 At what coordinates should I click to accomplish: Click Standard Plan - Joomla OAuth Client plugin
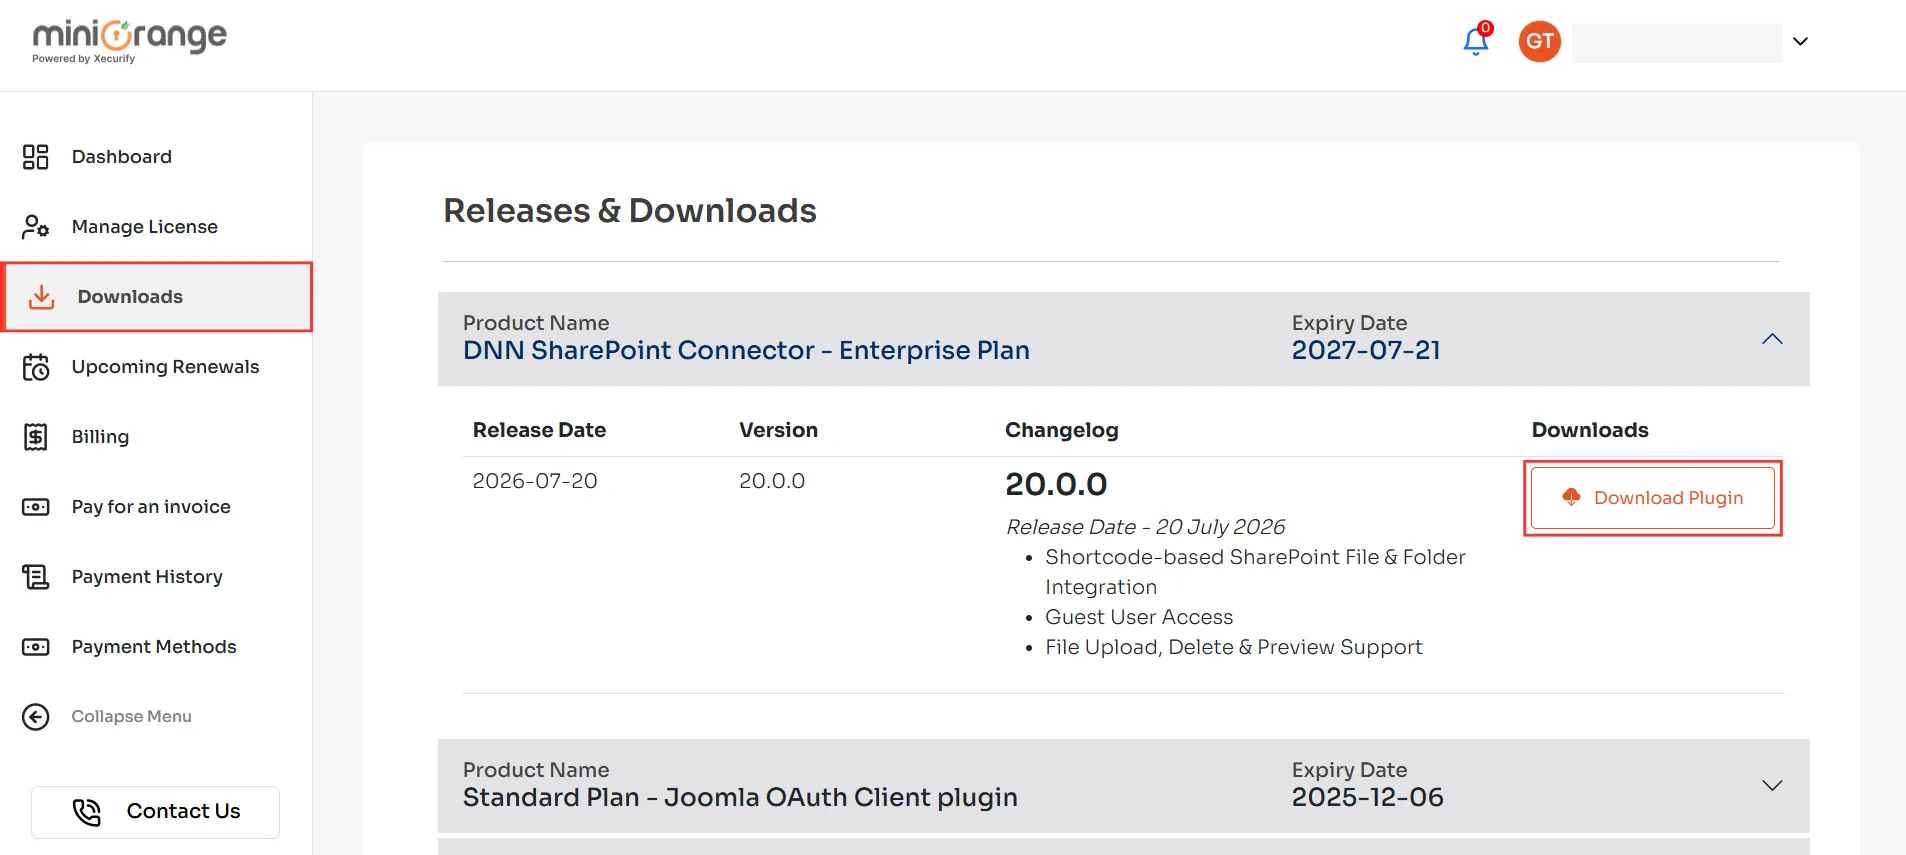click(x=740, y=797)
